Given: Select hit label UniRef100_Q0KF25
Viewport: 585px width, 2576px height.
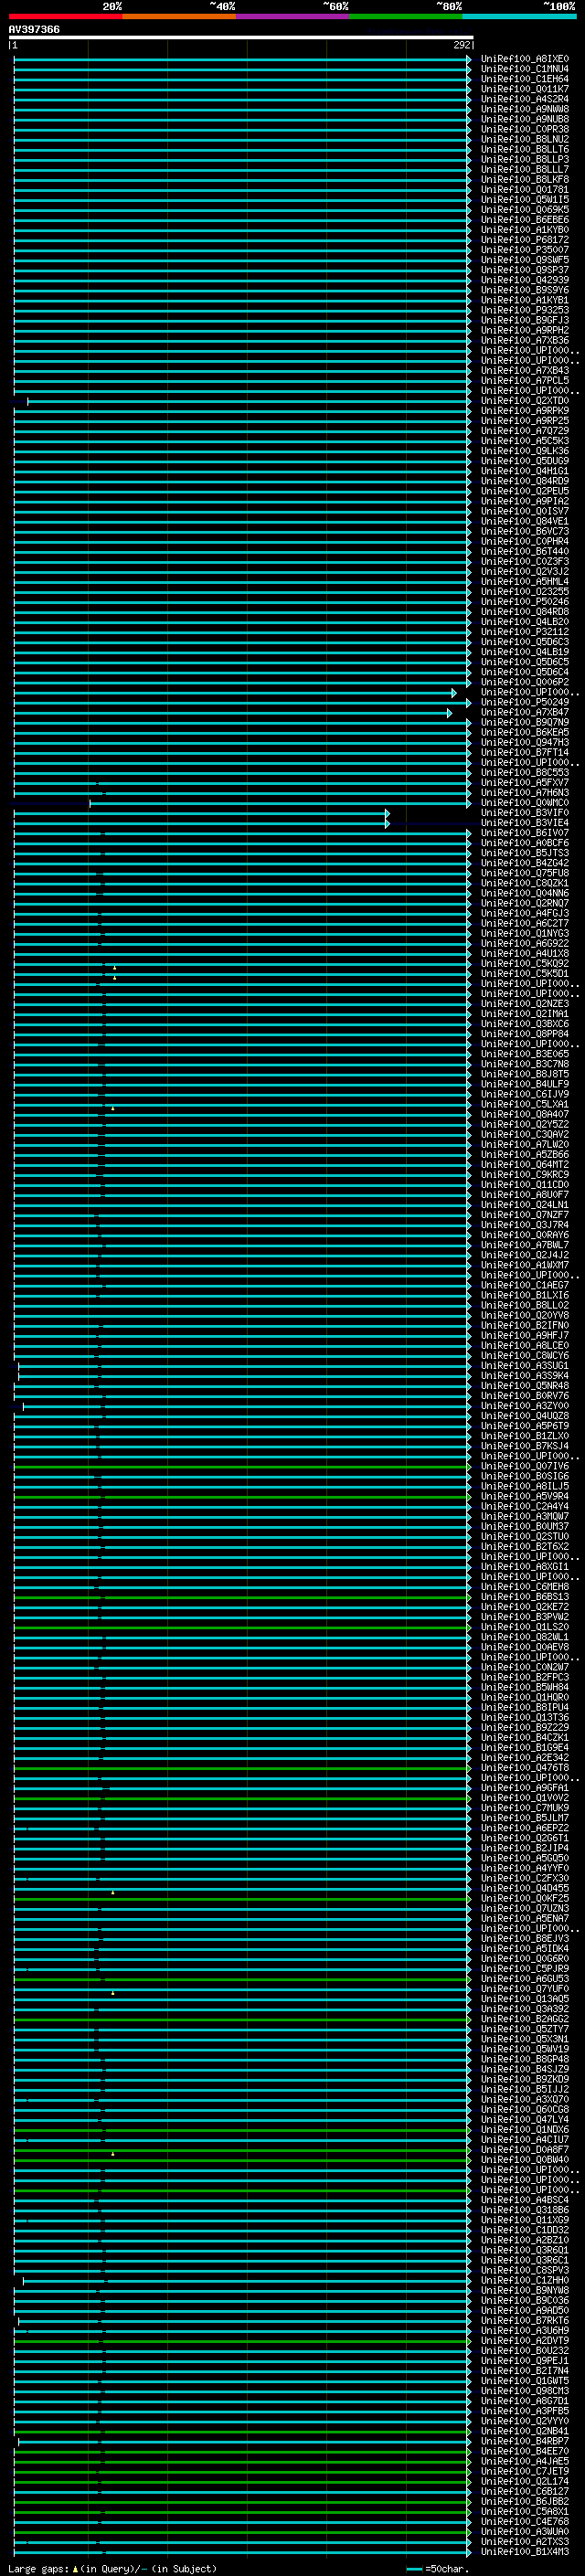Looking at the screenshot, I should [x=524, y=1899].
